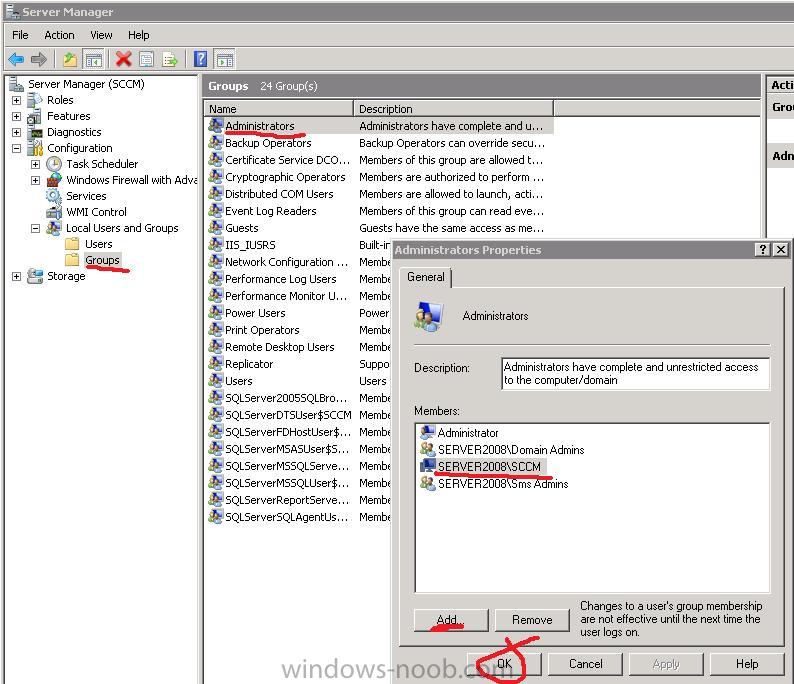The image size is (794, 684).
Task: Click the Forward arrow toolbar icon
Action: 38,59
